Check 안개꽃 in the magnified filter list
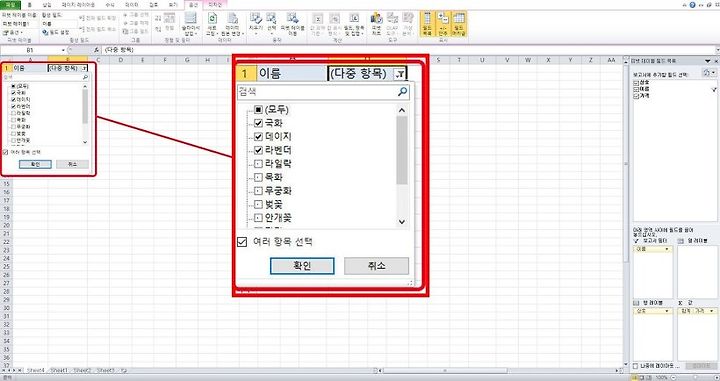The image size is (720, 381). coord(258,218)
